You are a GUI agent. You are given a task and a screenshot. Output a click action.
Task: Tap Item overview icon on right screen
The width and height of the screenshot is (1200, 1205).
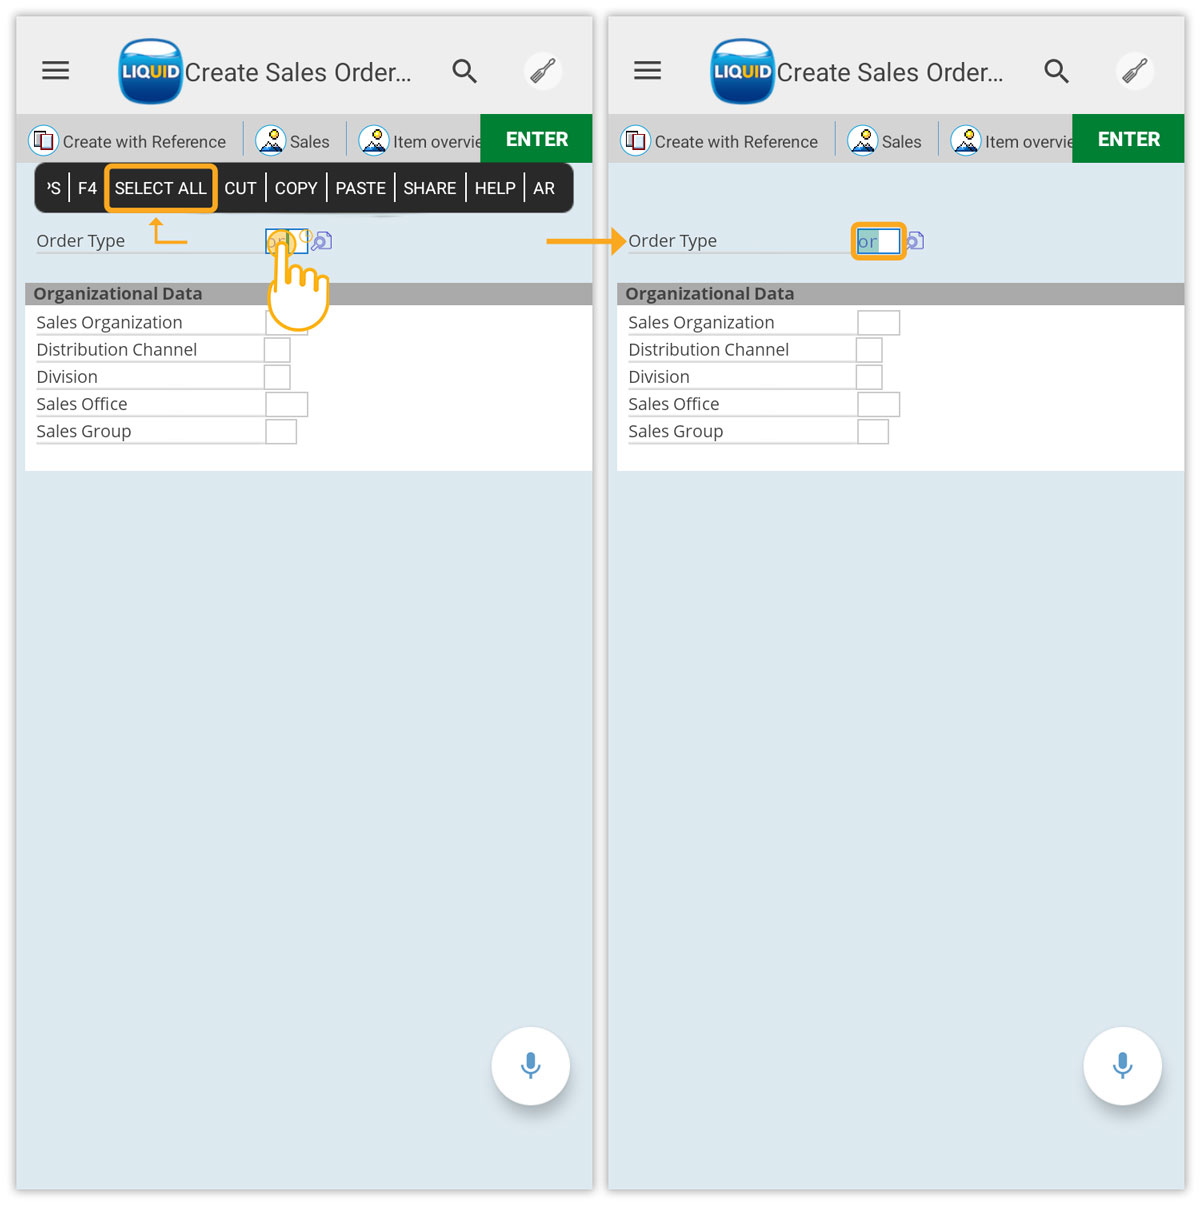[966, 141]
